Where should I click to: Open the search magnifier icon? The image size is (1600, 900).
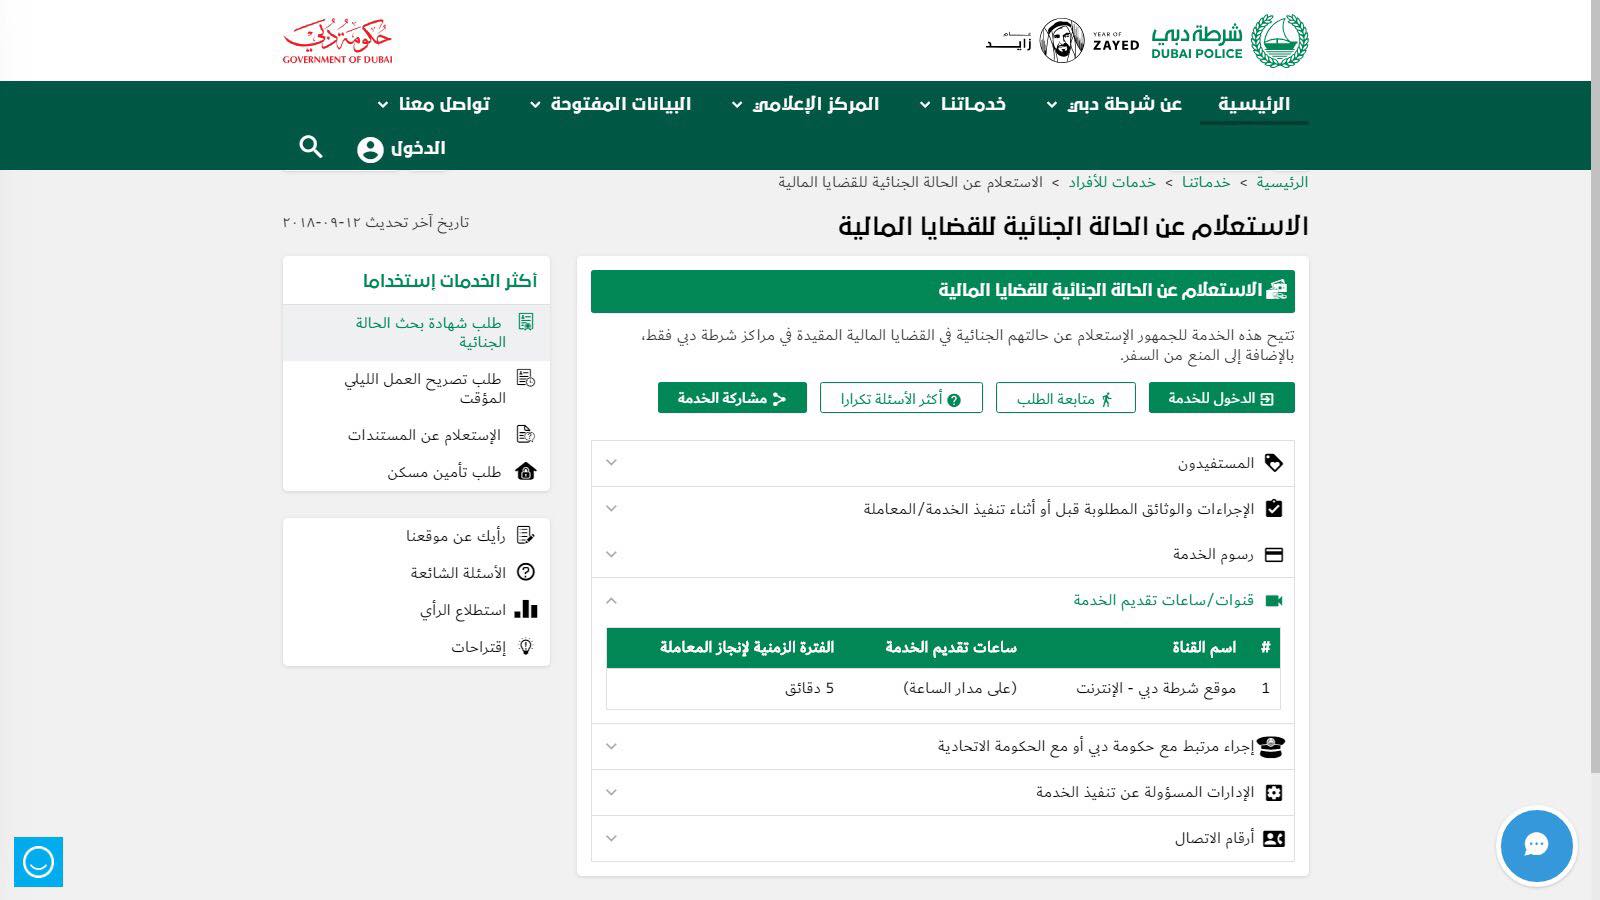pos(311,147)
